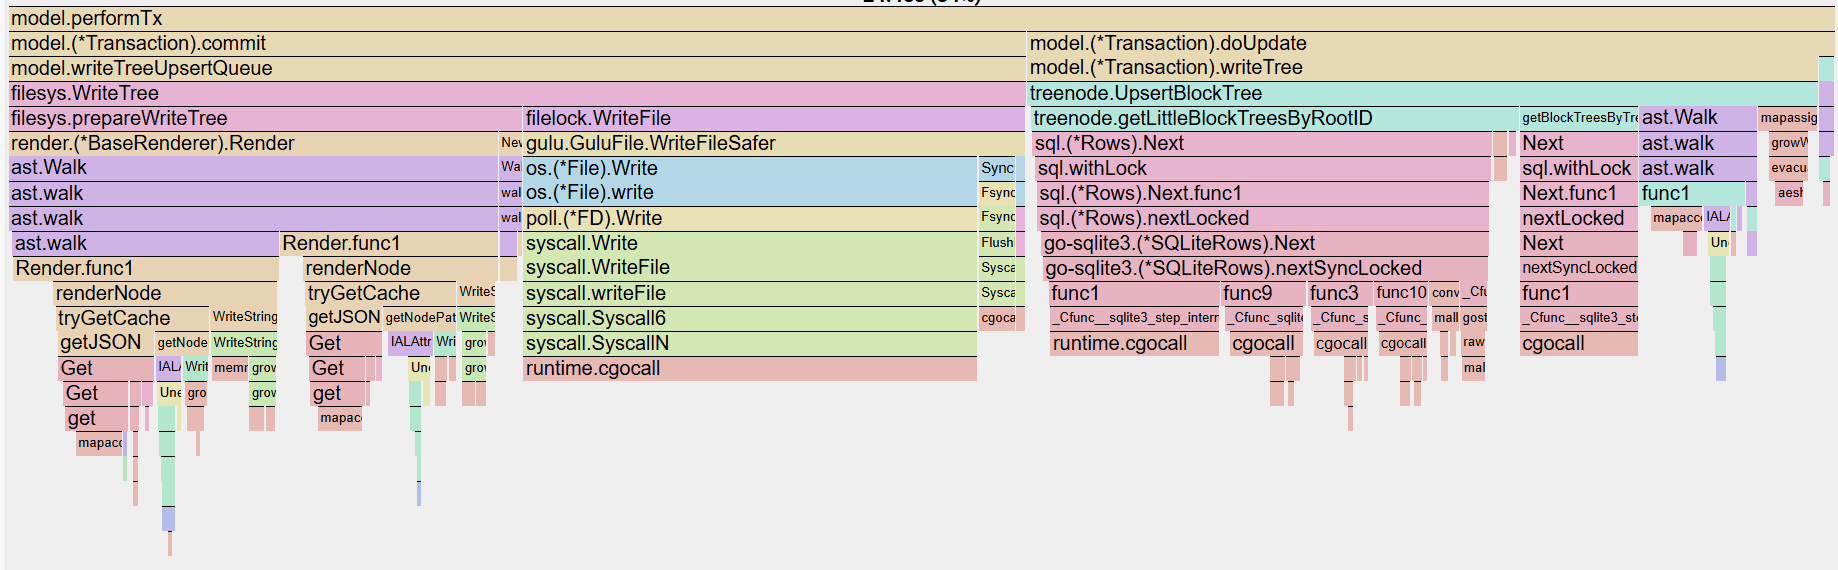Click the gost frame
Image resolution: width=1838 pixels, height=570 pixels.
tap(1474, 319)
